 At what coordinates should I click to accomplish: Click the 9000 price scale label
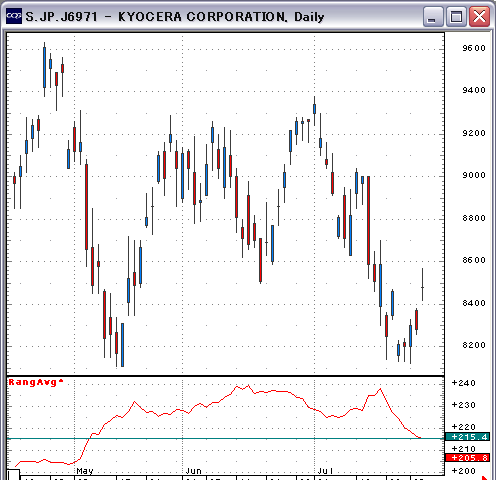coord(474,175)
